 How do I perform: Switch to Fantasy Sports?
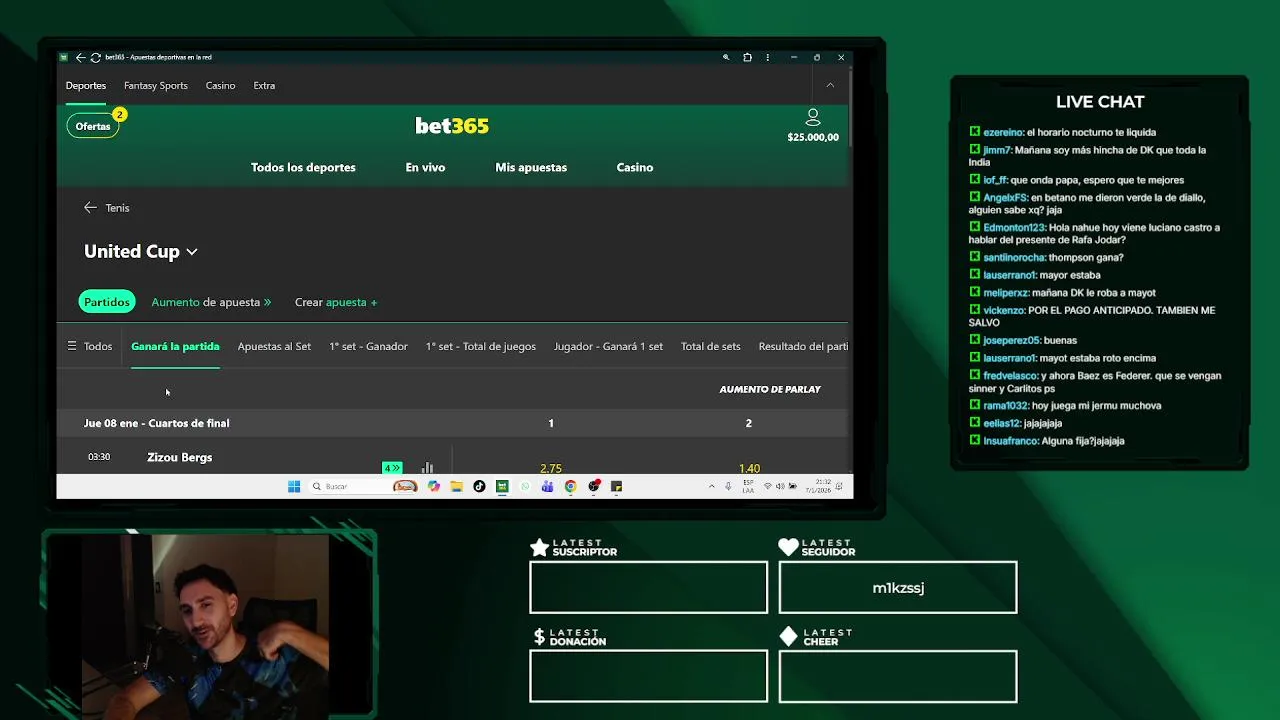156,85
